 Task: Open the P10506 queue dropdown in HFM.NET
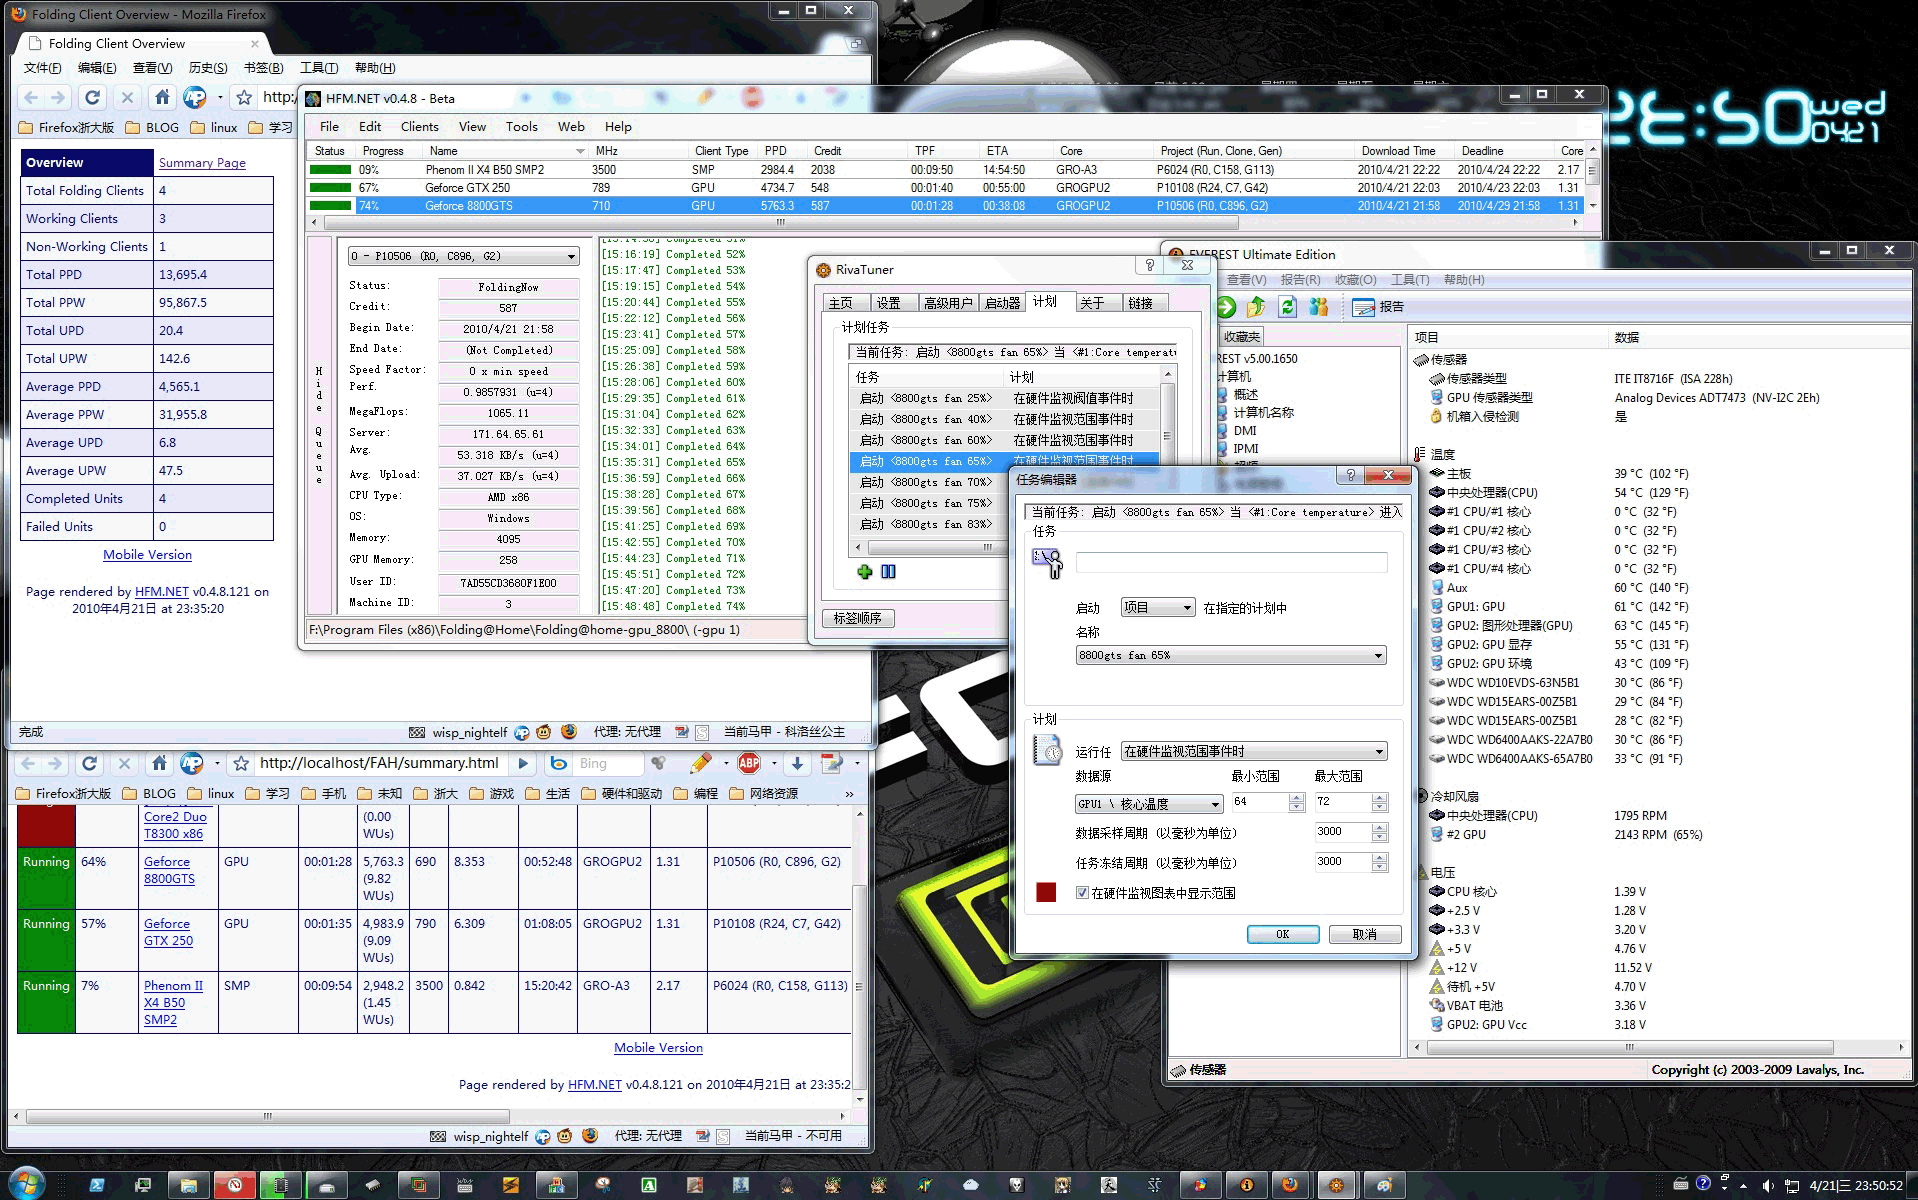click(463, 256)
